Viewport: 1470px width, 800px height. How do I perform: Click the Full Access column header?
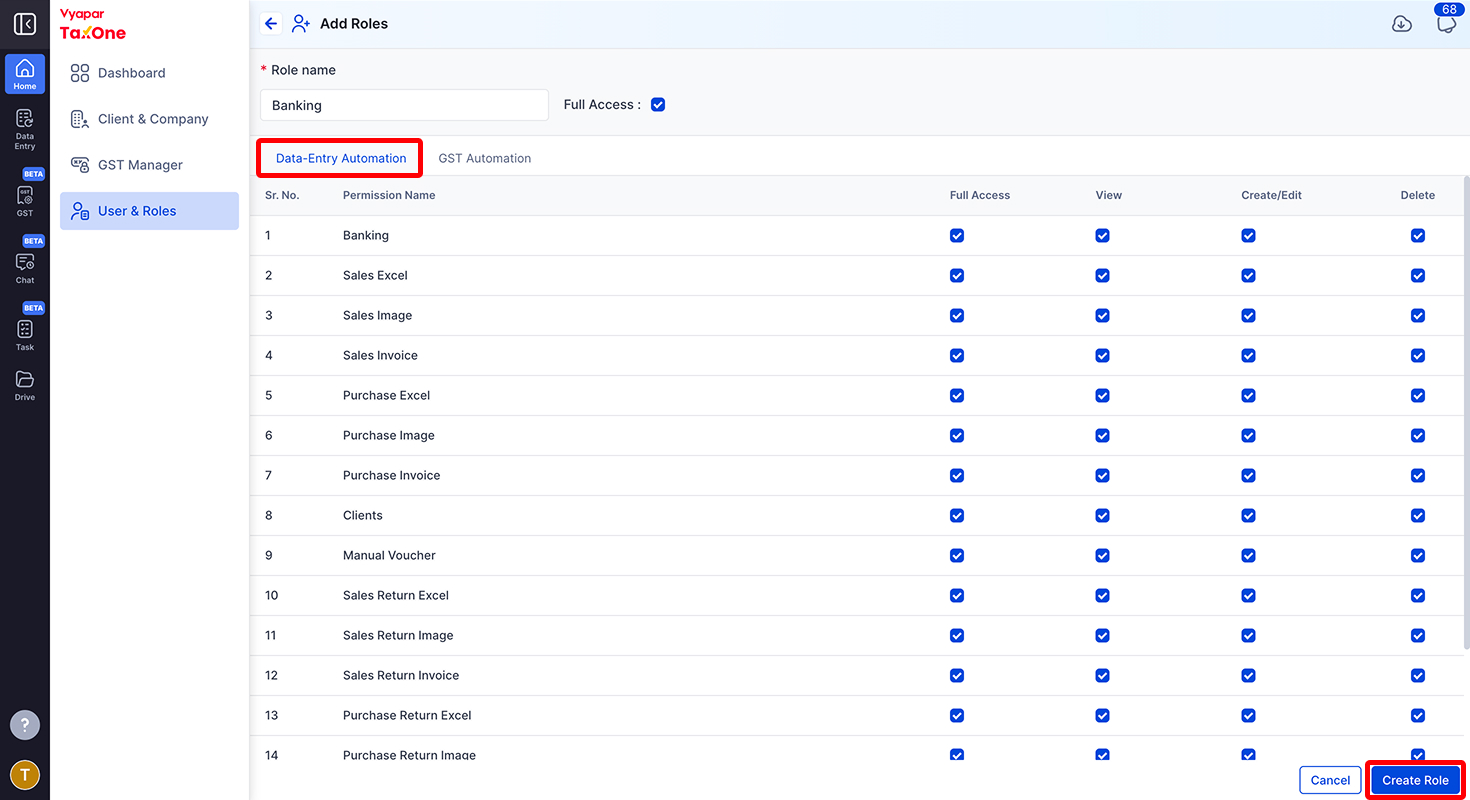(980, 195)
